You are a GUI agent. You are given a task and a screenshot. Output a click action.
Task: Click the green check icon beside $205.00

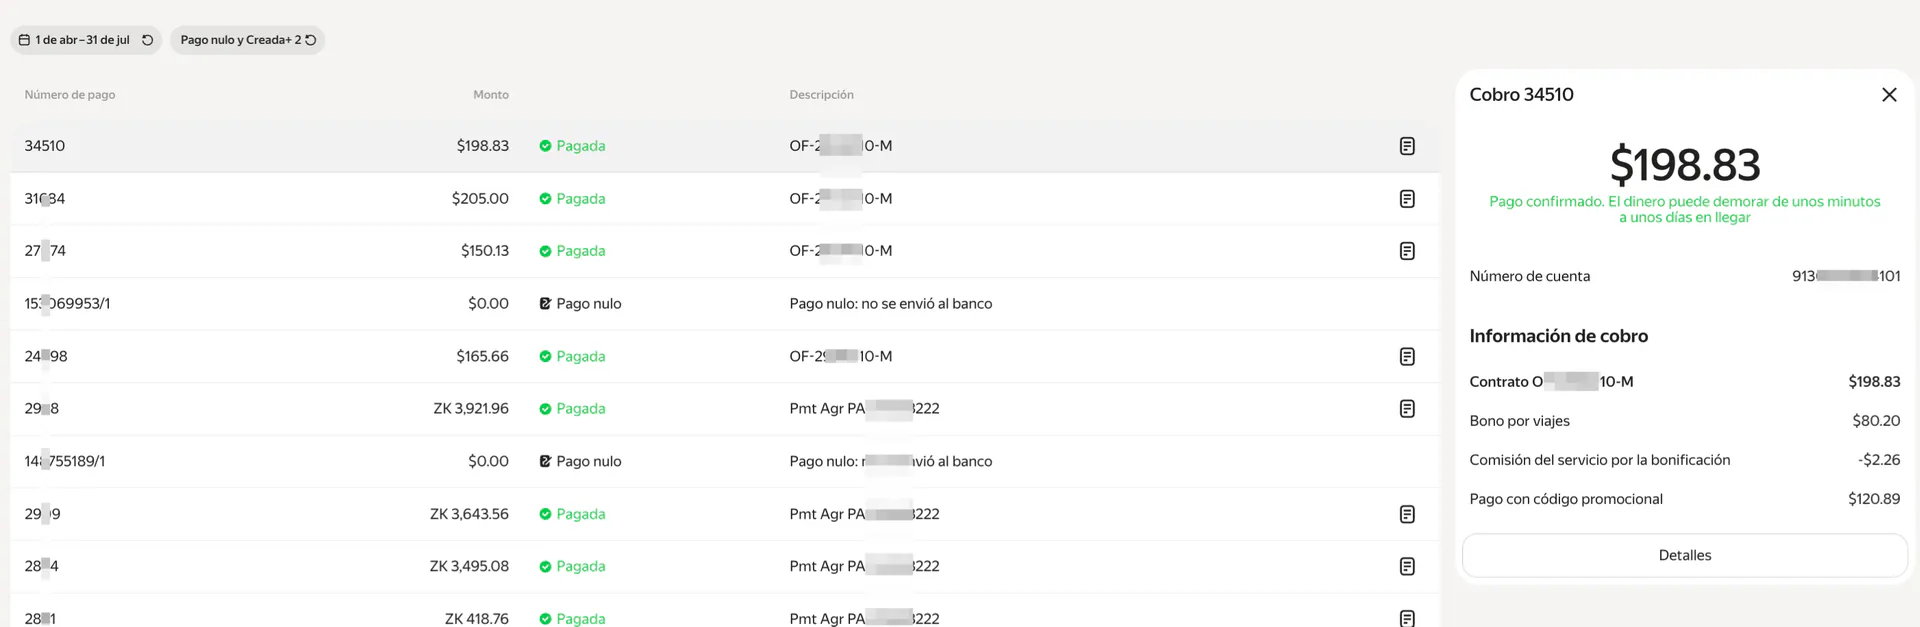[545, 199]
